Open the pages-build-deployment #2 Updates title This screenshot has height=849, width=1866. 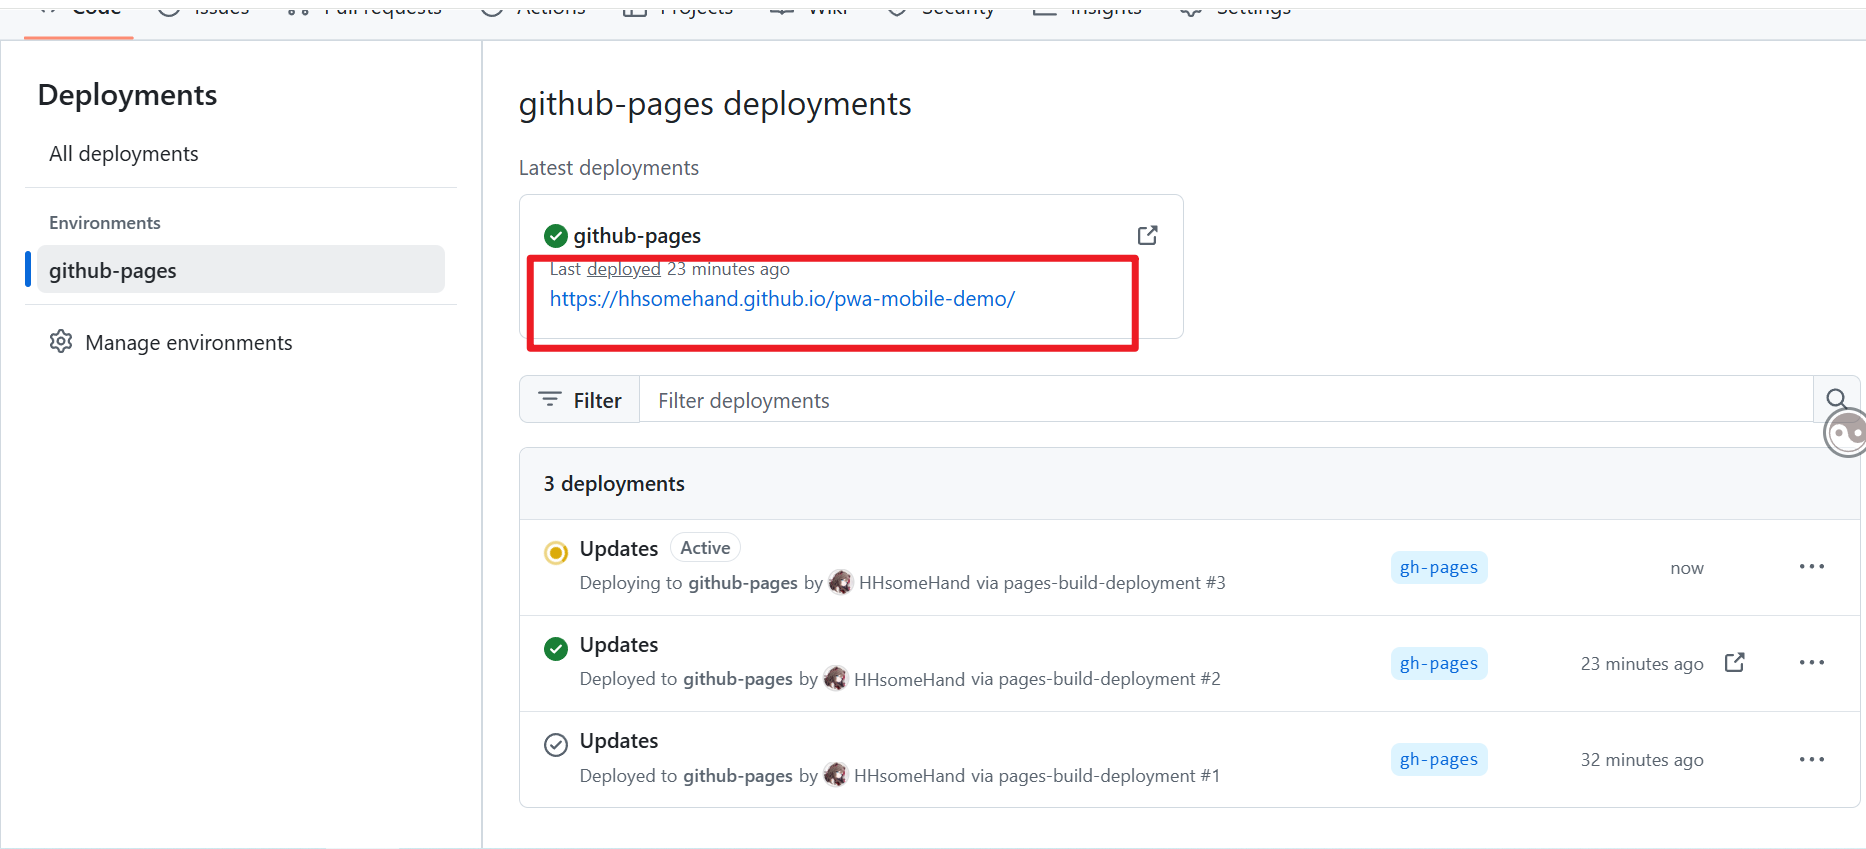[619, 645]
